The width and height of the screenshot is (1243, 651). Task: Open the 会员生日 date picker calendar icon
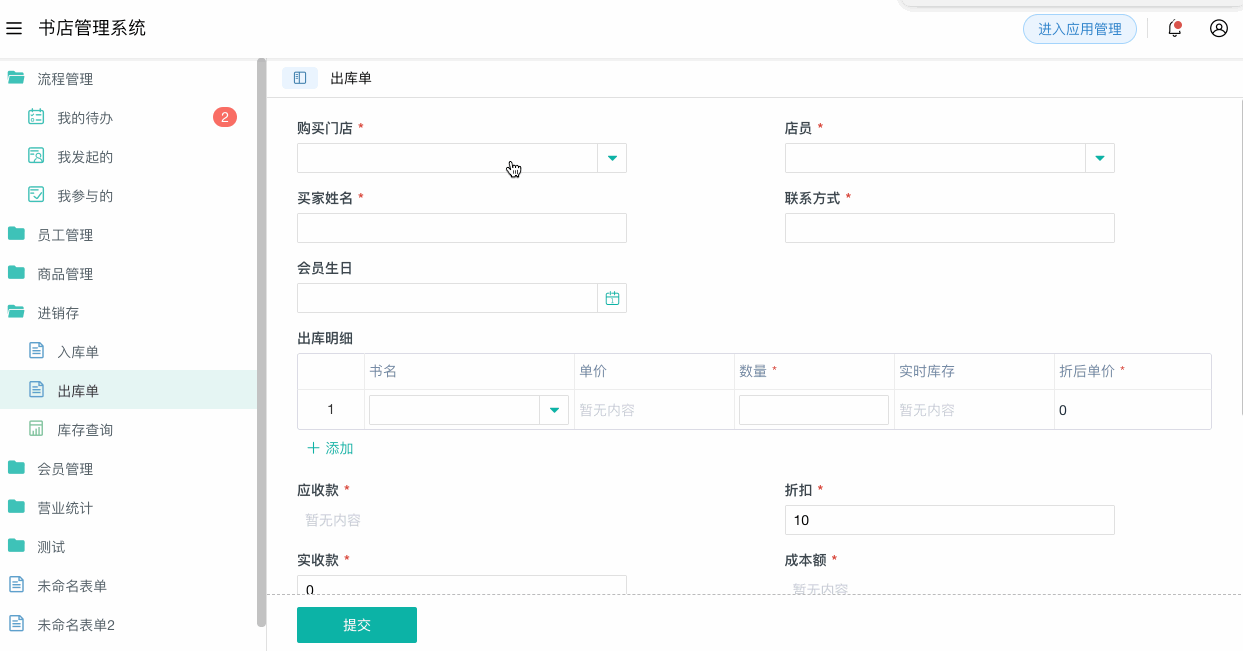[611, 297]
